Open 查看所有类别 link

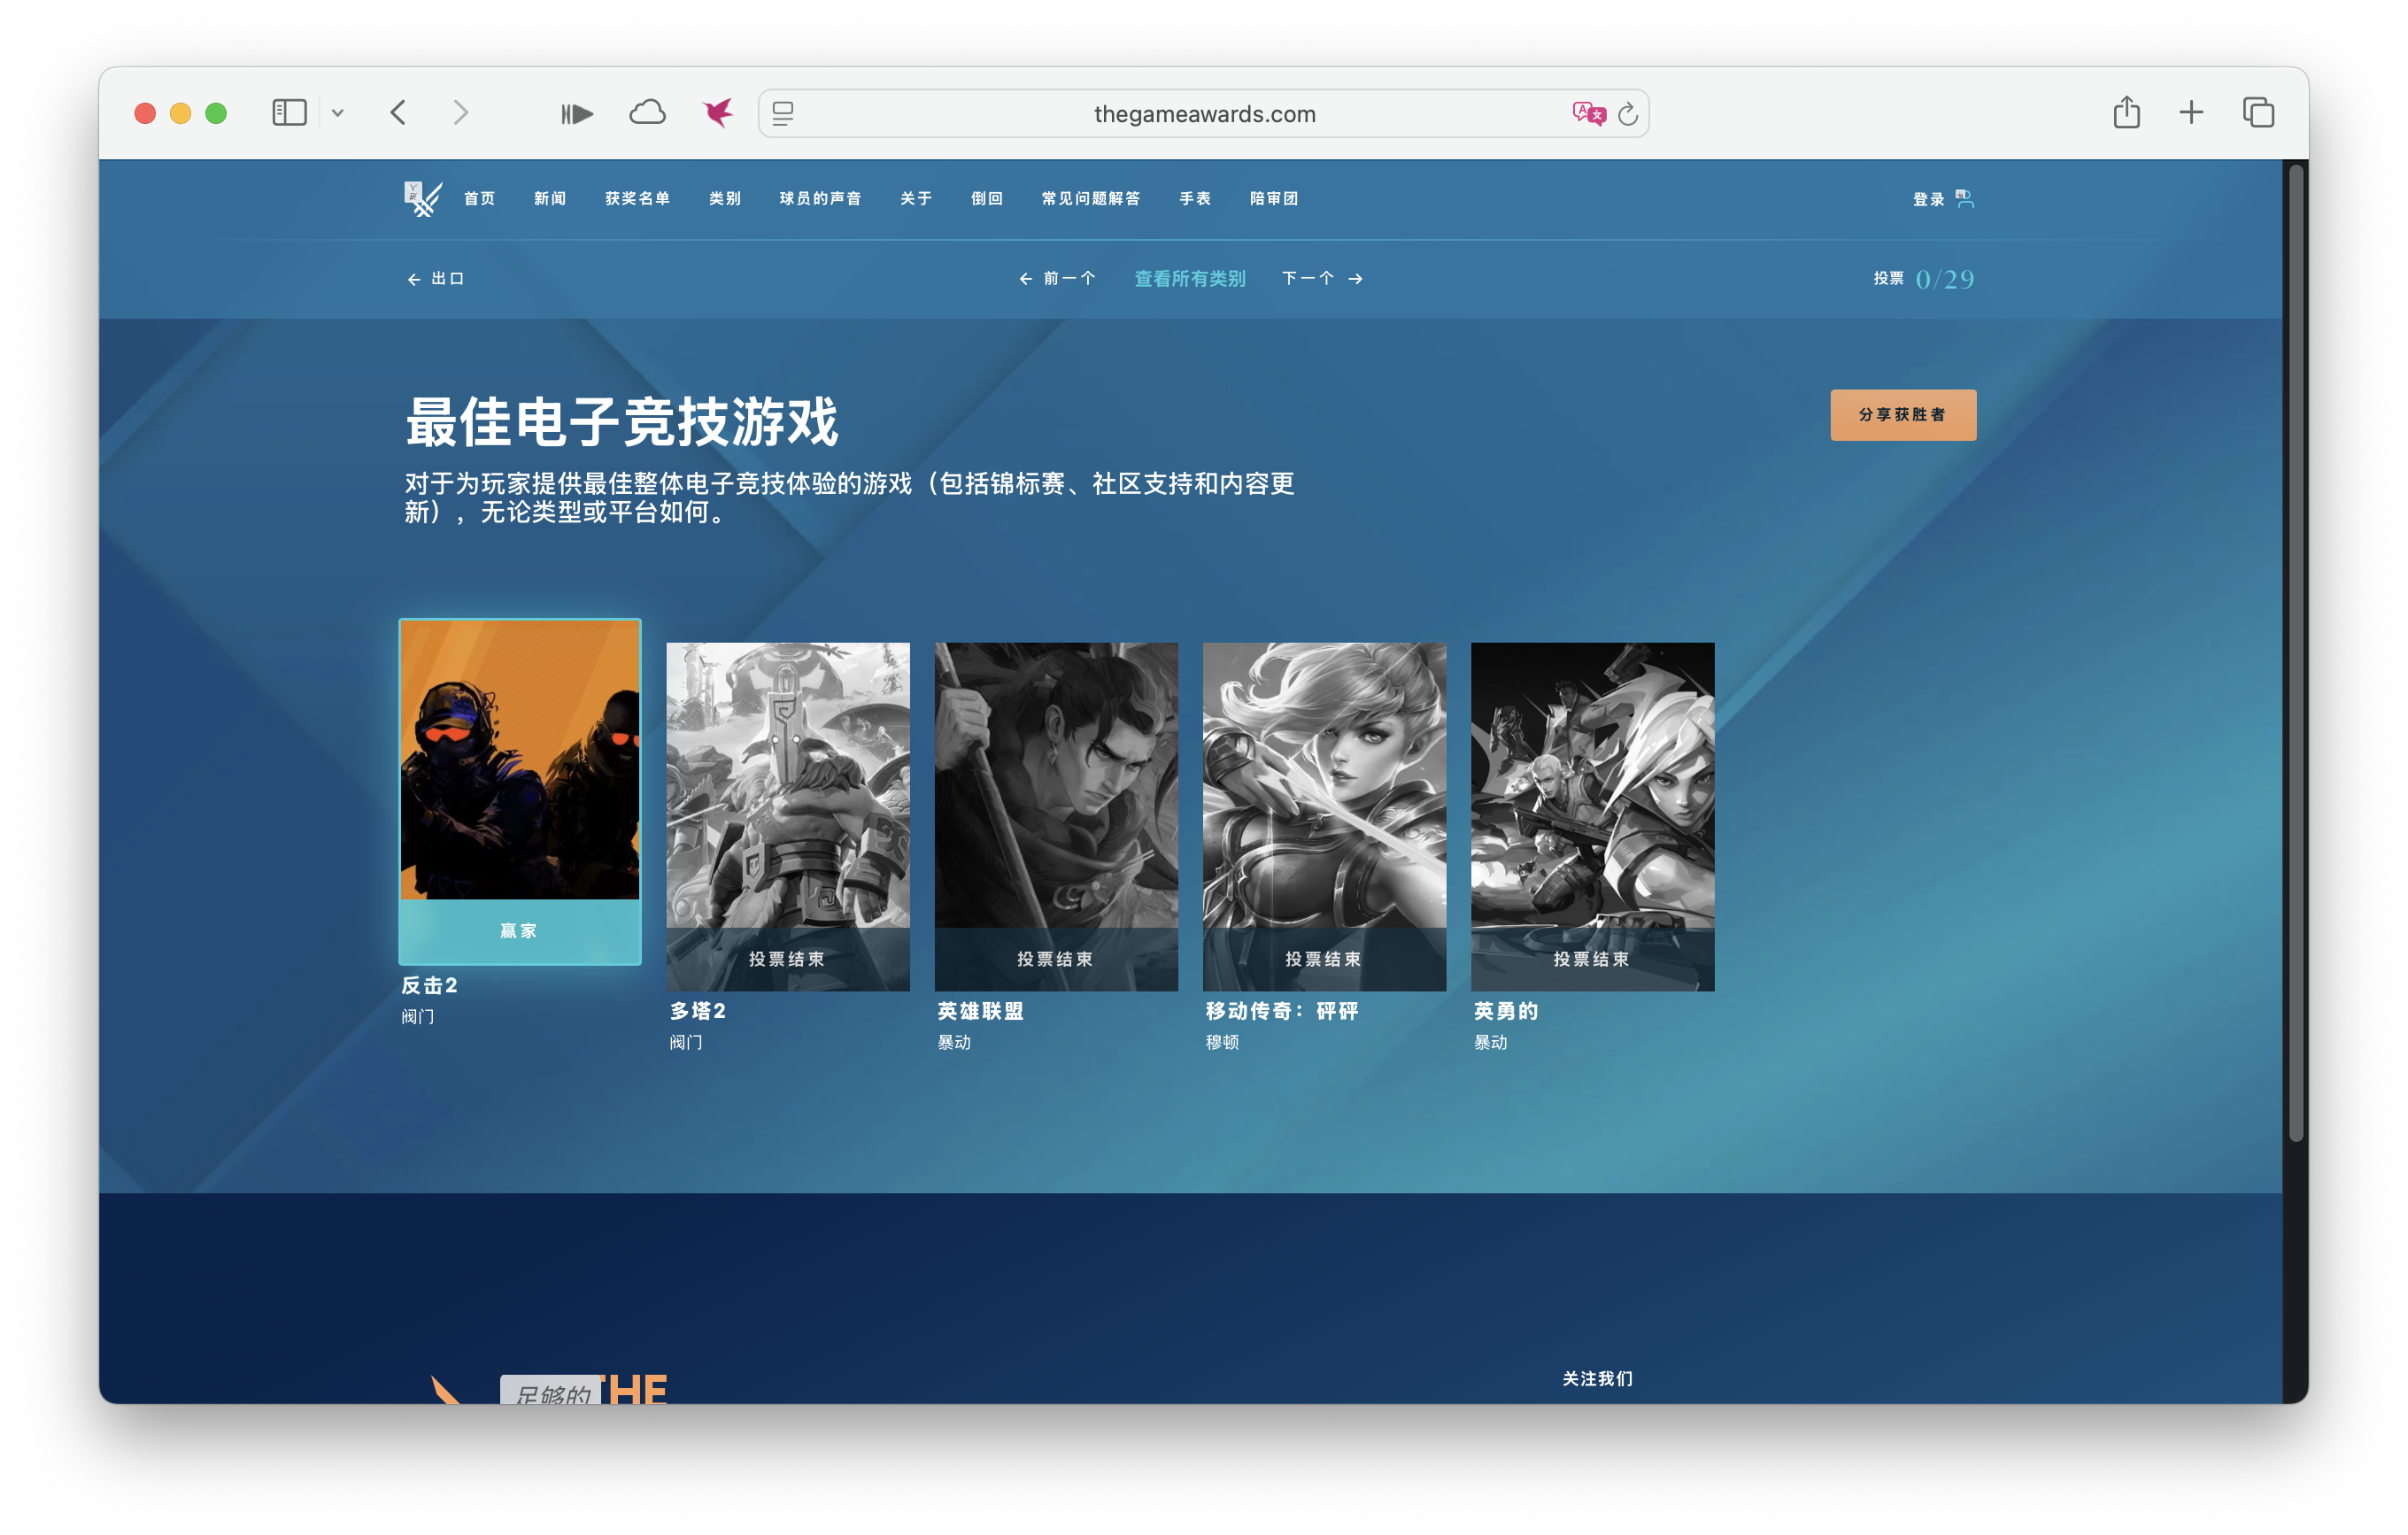pyautogui.click(x=1189, y=279)
